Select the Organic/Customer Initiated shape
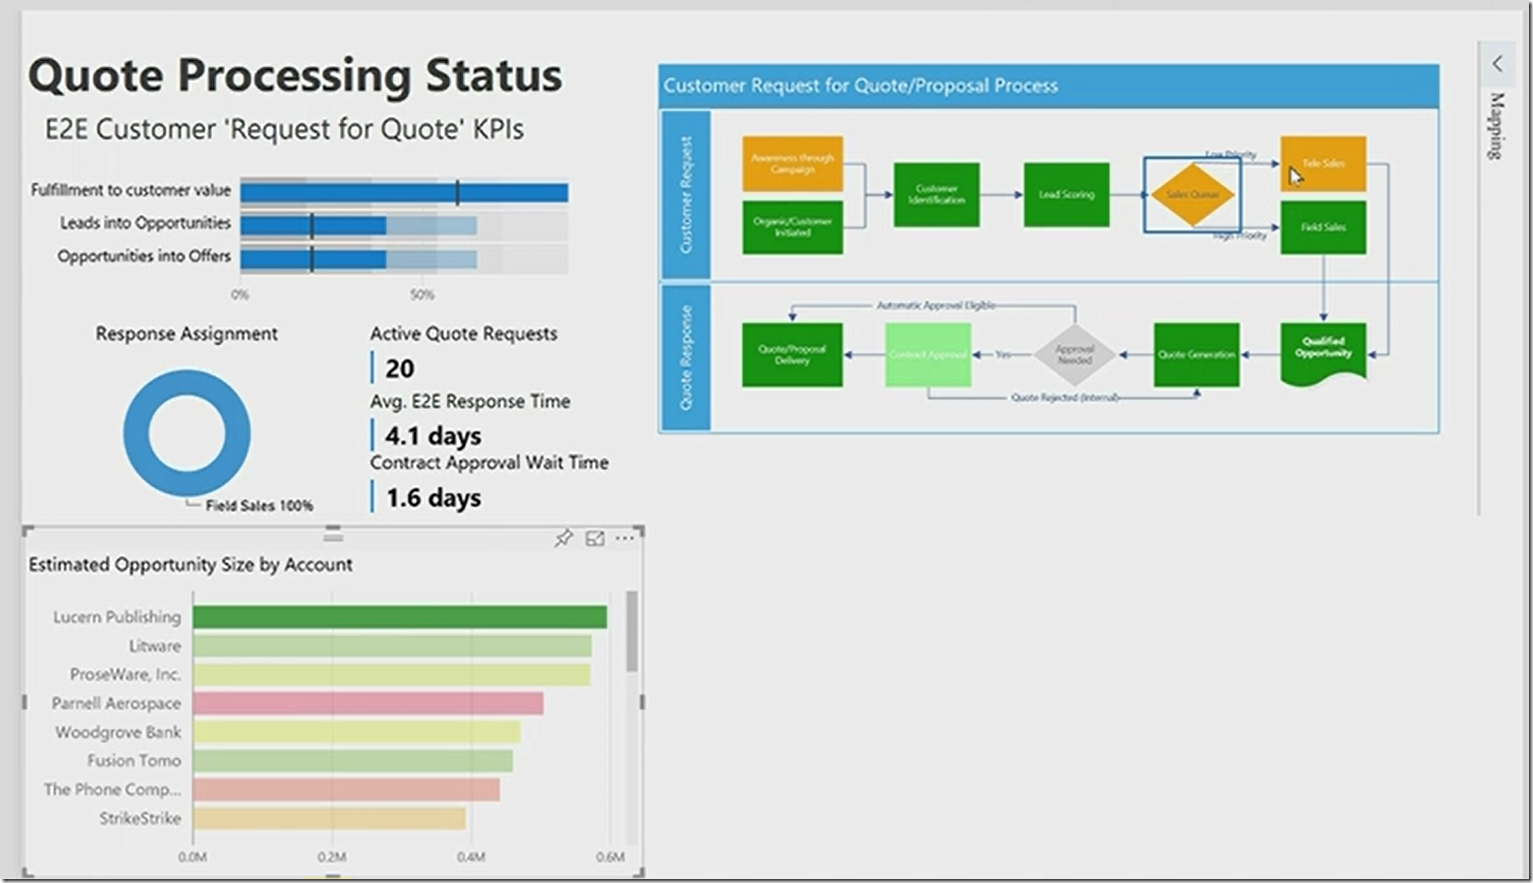This screenshot has height=883, width=1533. tap(792, 227)
